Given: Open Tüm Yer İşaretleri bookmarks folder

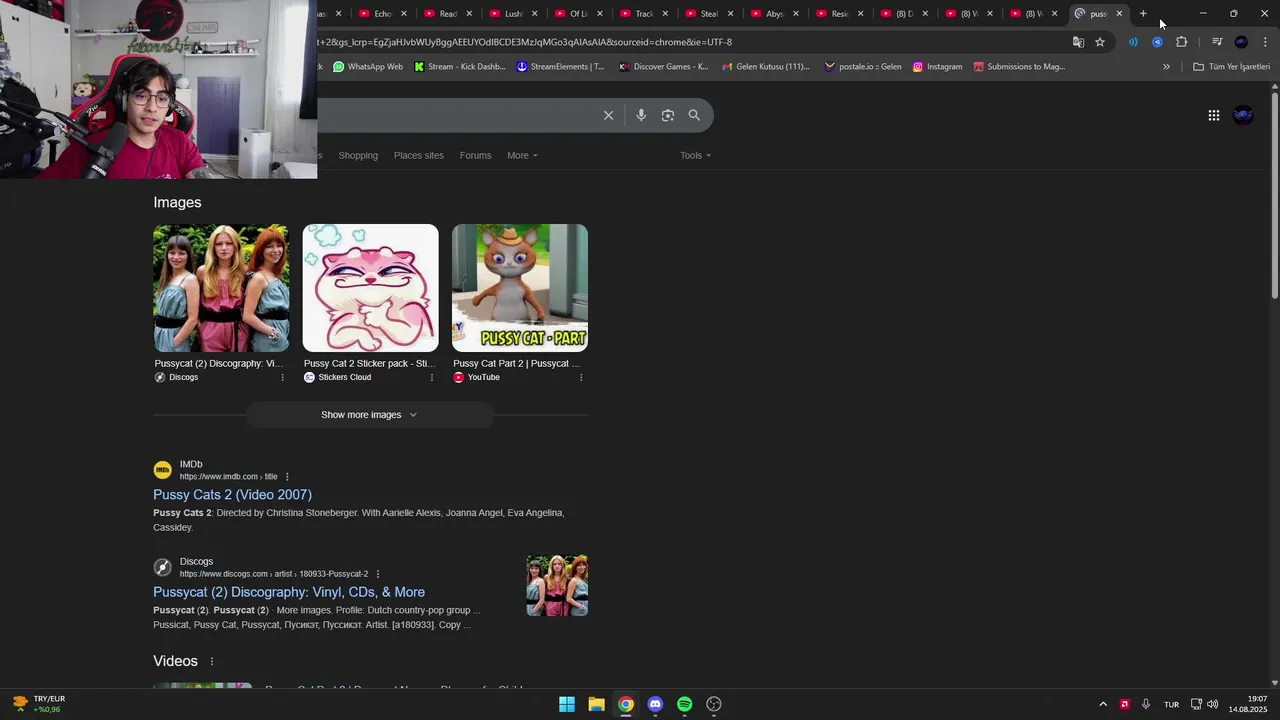Looking at the screenshot, I should [1232, 67].
